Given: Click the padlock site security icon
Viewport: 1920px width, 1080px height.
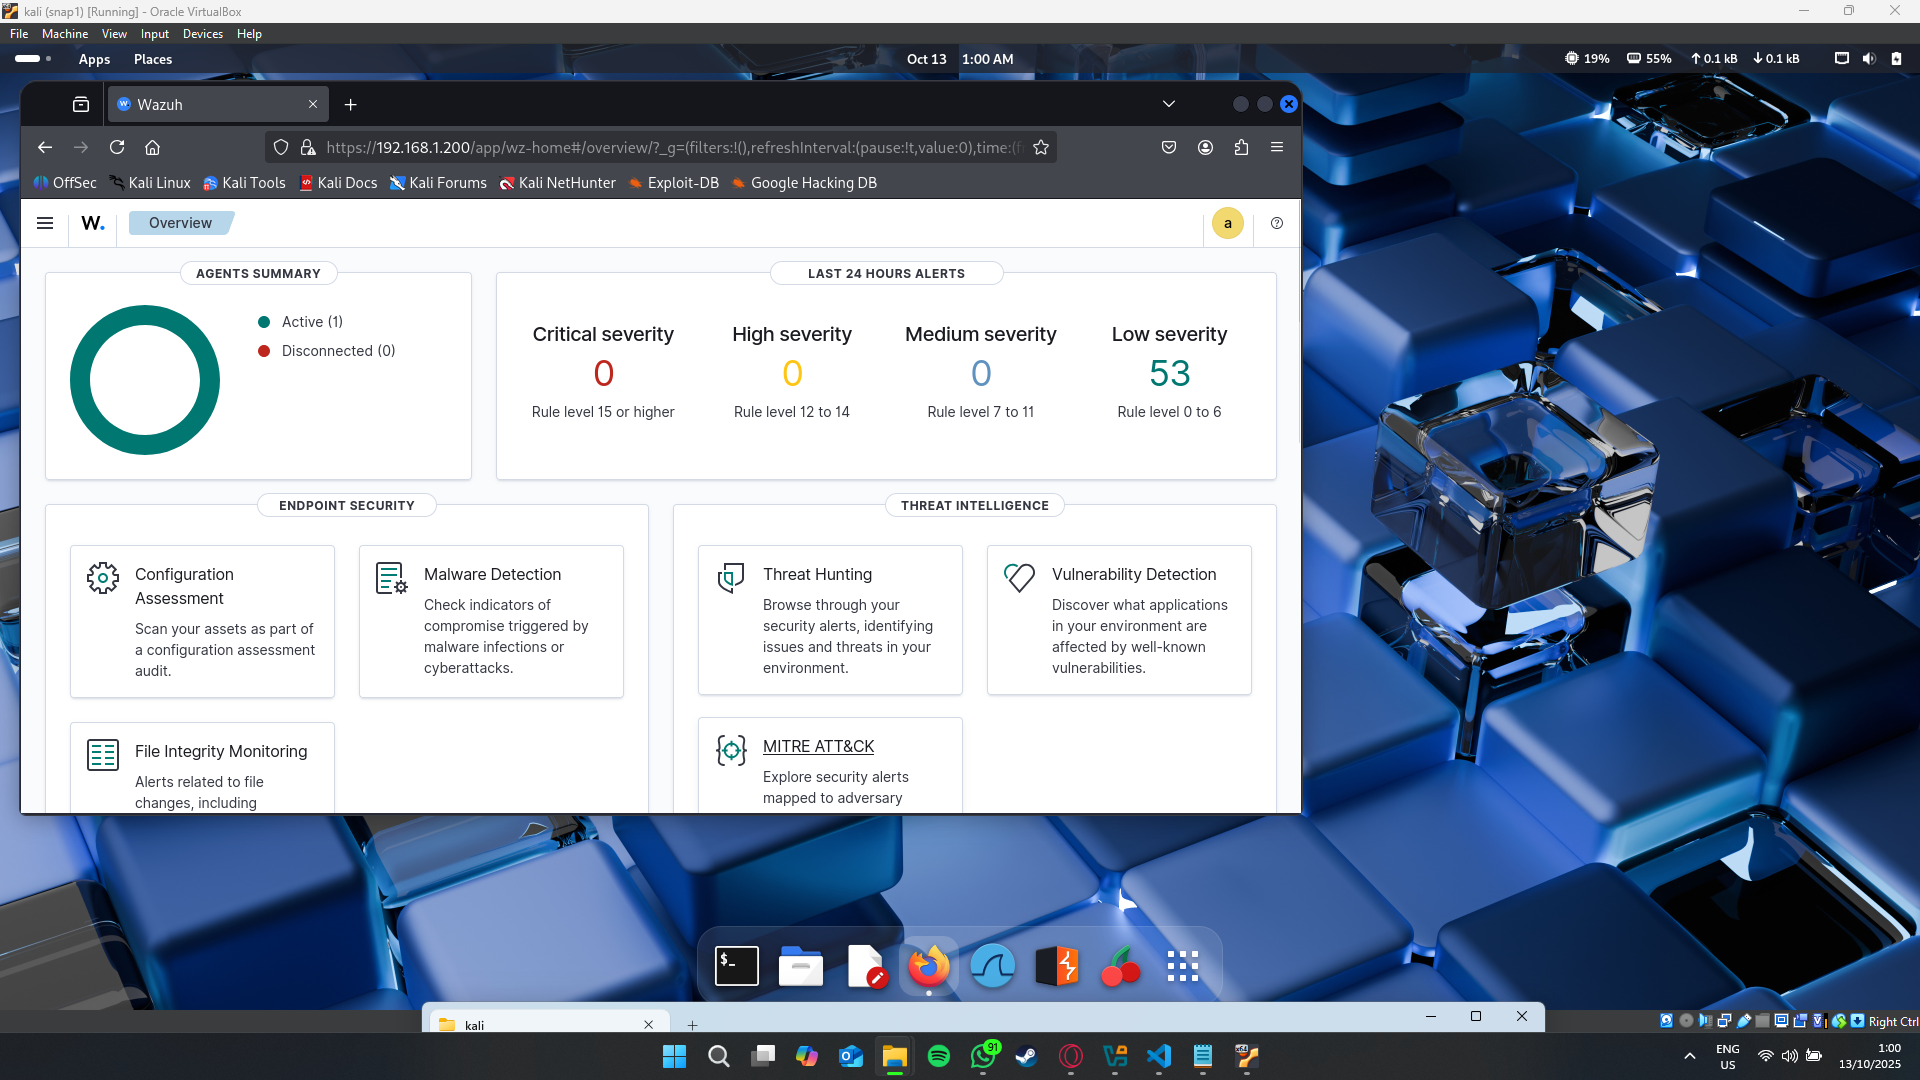Looking at the screenshot, I should point(308,147).
